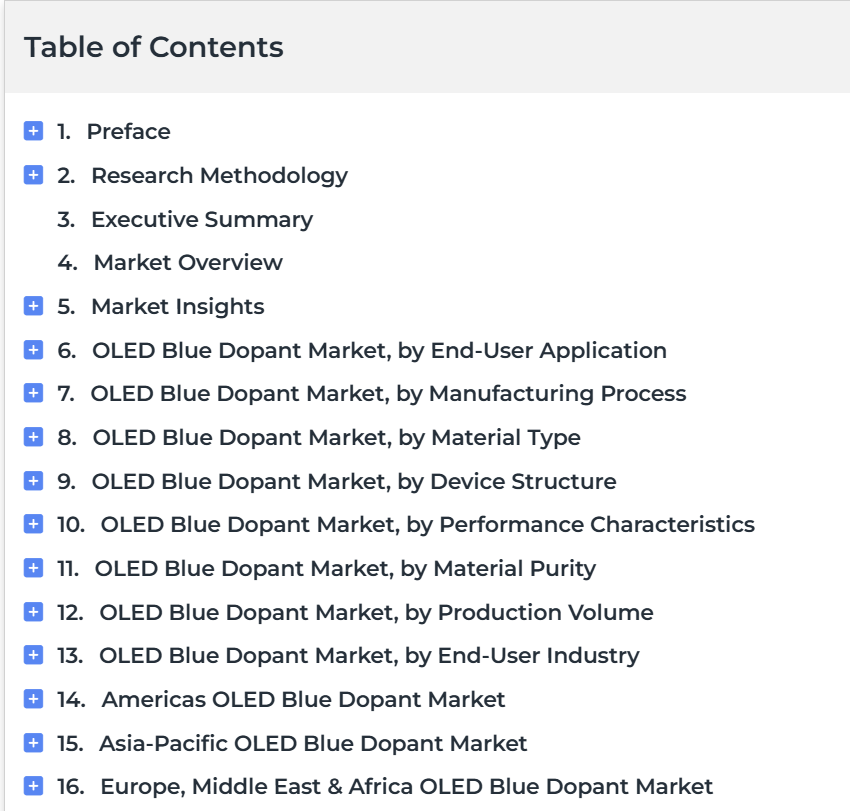Expand Americas OLED Blue Dopant Market icon
The image size is (850, 811).
click(33, 699)
